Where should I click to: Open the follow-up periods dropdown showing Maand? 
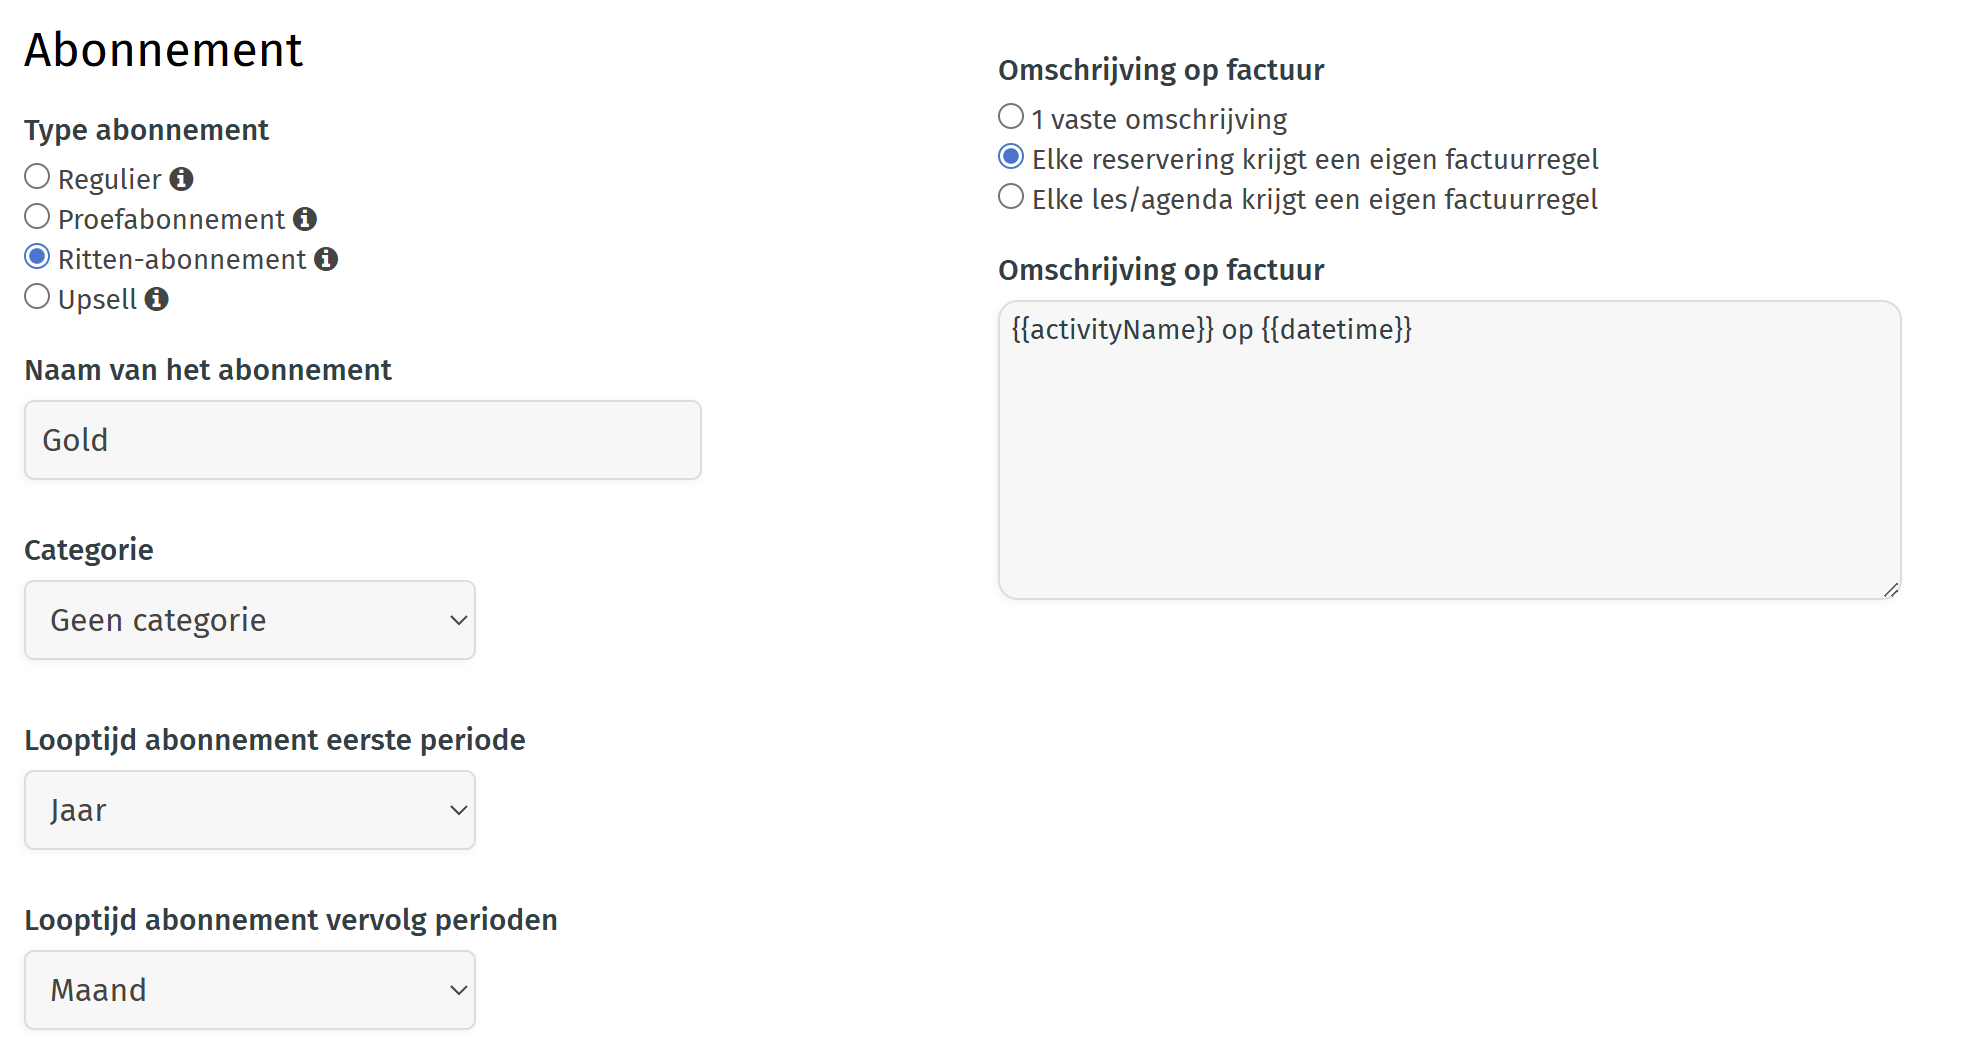click(250, 990)
